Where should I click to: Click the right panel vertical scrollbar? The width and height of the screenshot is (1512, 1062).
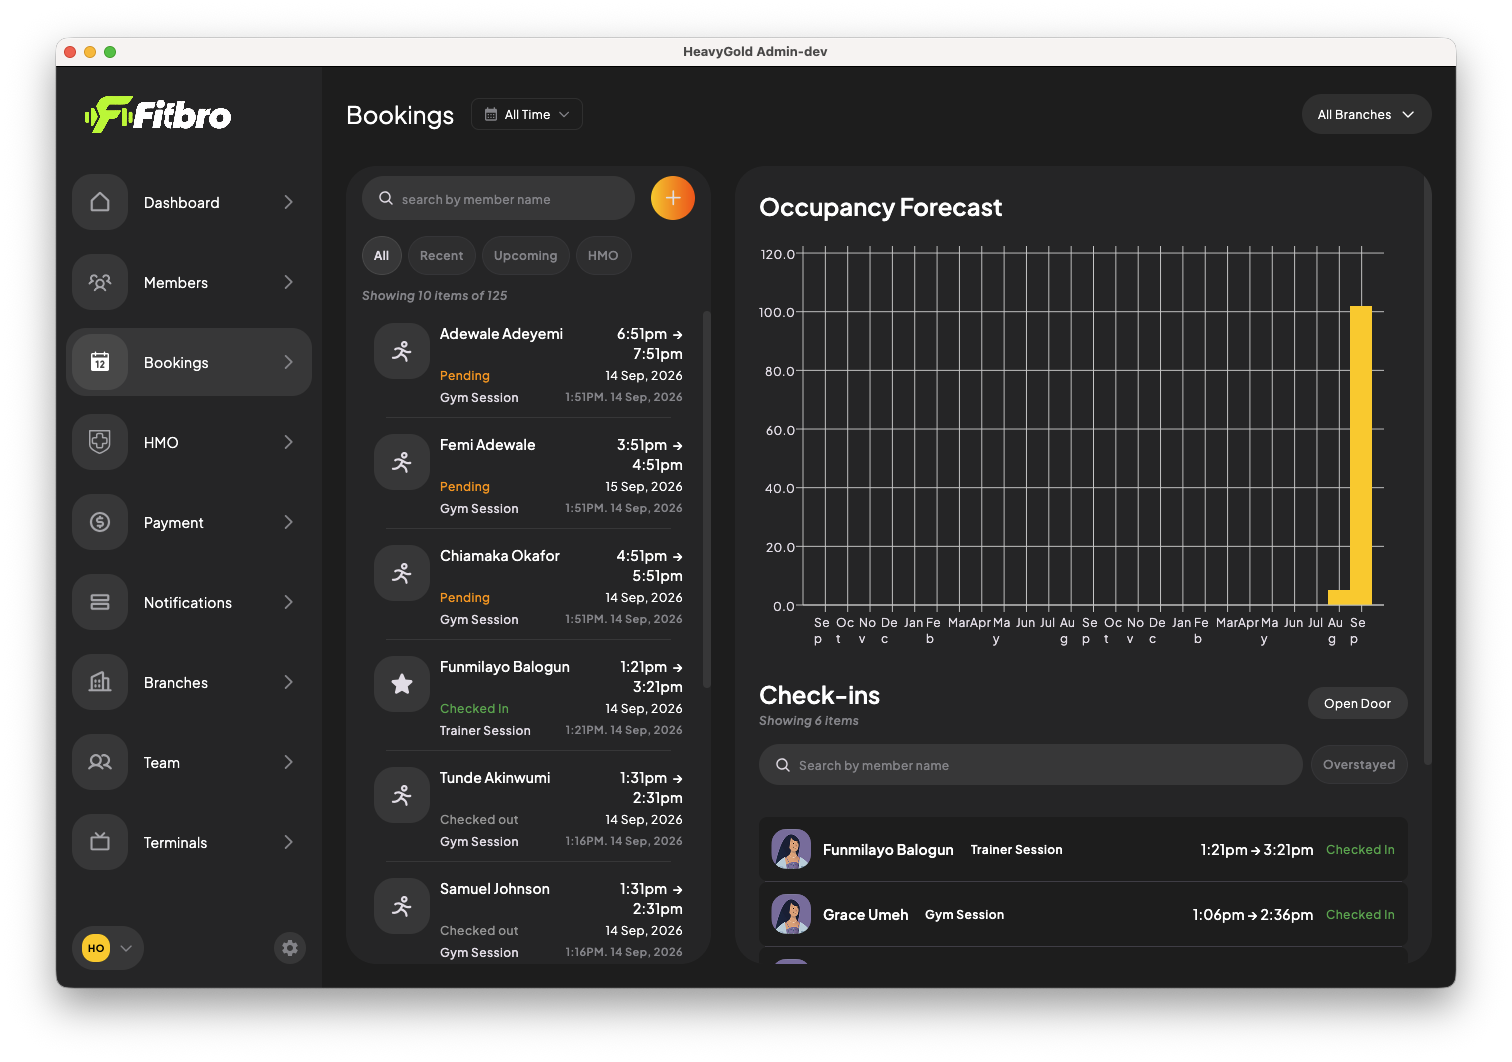point(1427,470)
